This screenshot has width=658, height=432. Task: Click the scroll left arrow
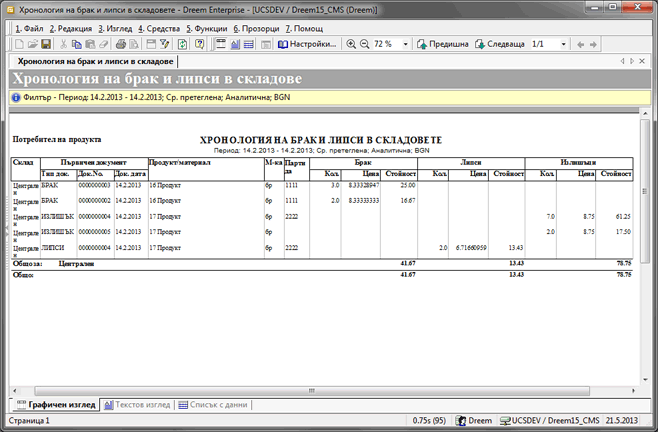pos(15,391)
